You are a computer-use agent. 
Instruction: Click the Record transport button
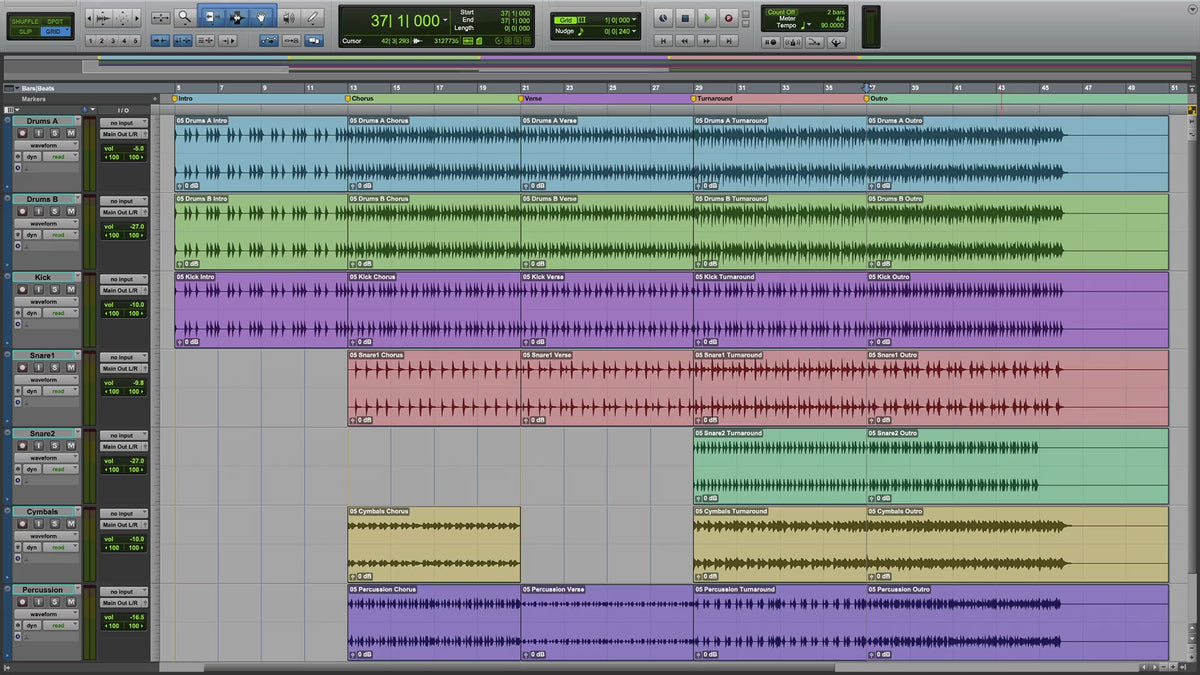729,17
